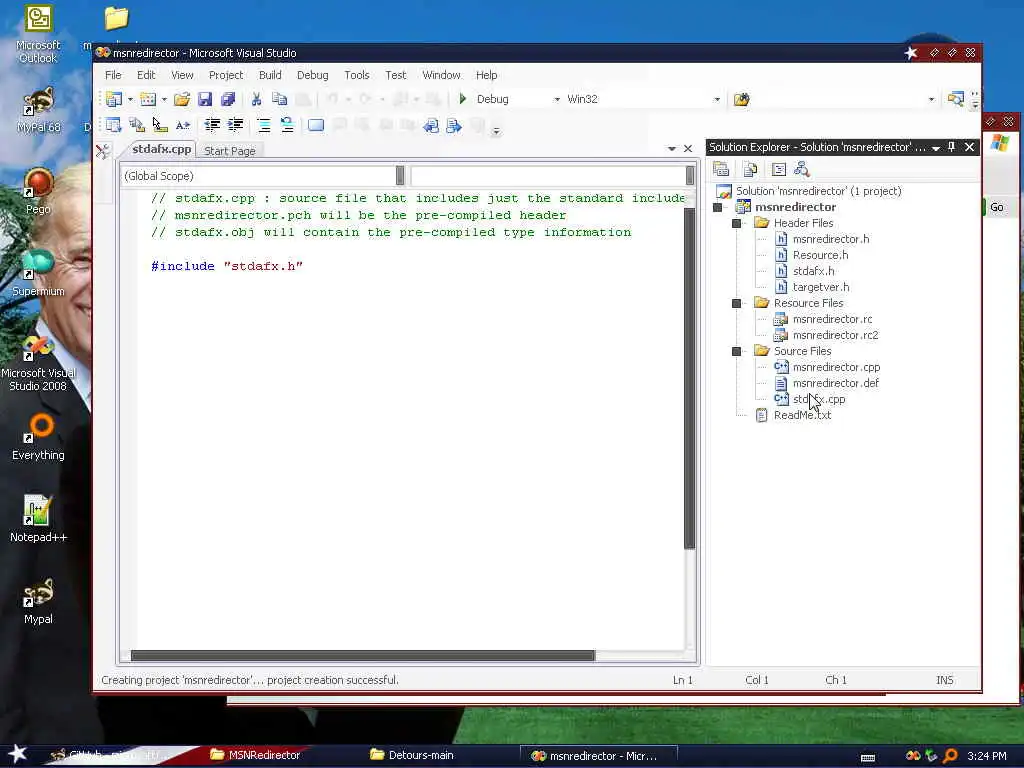Click the Display Object Member List icon
The image size is (1024, 768).
click(114, 125)
